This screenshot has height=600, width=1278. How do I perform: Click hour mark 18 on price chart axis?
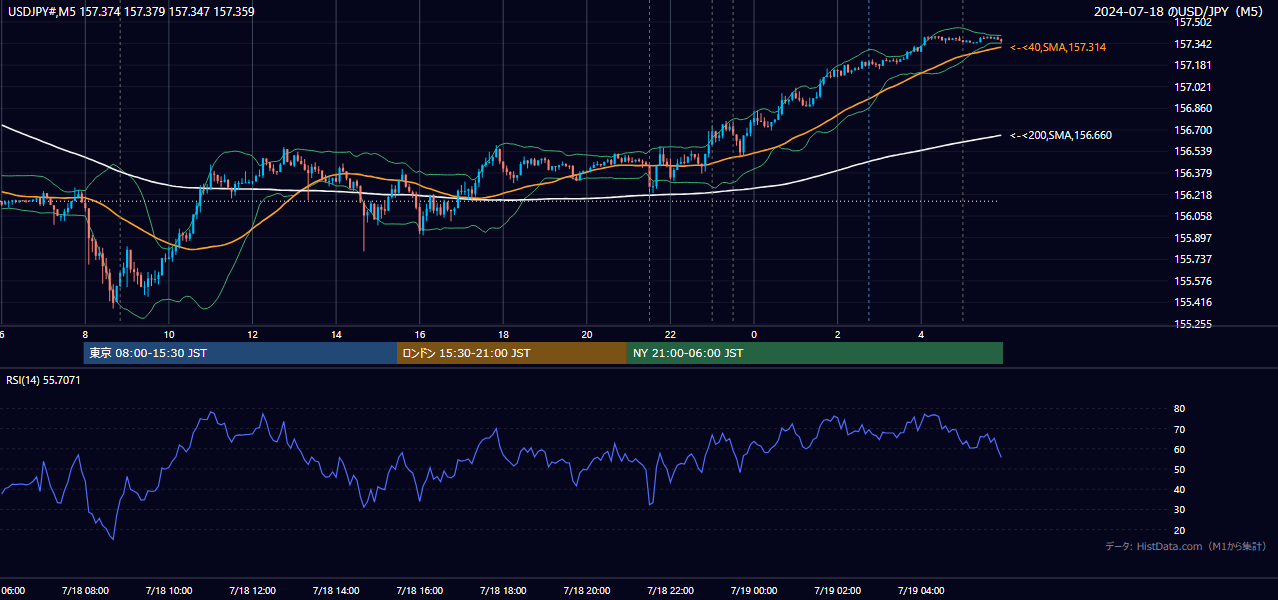(504, 334)
